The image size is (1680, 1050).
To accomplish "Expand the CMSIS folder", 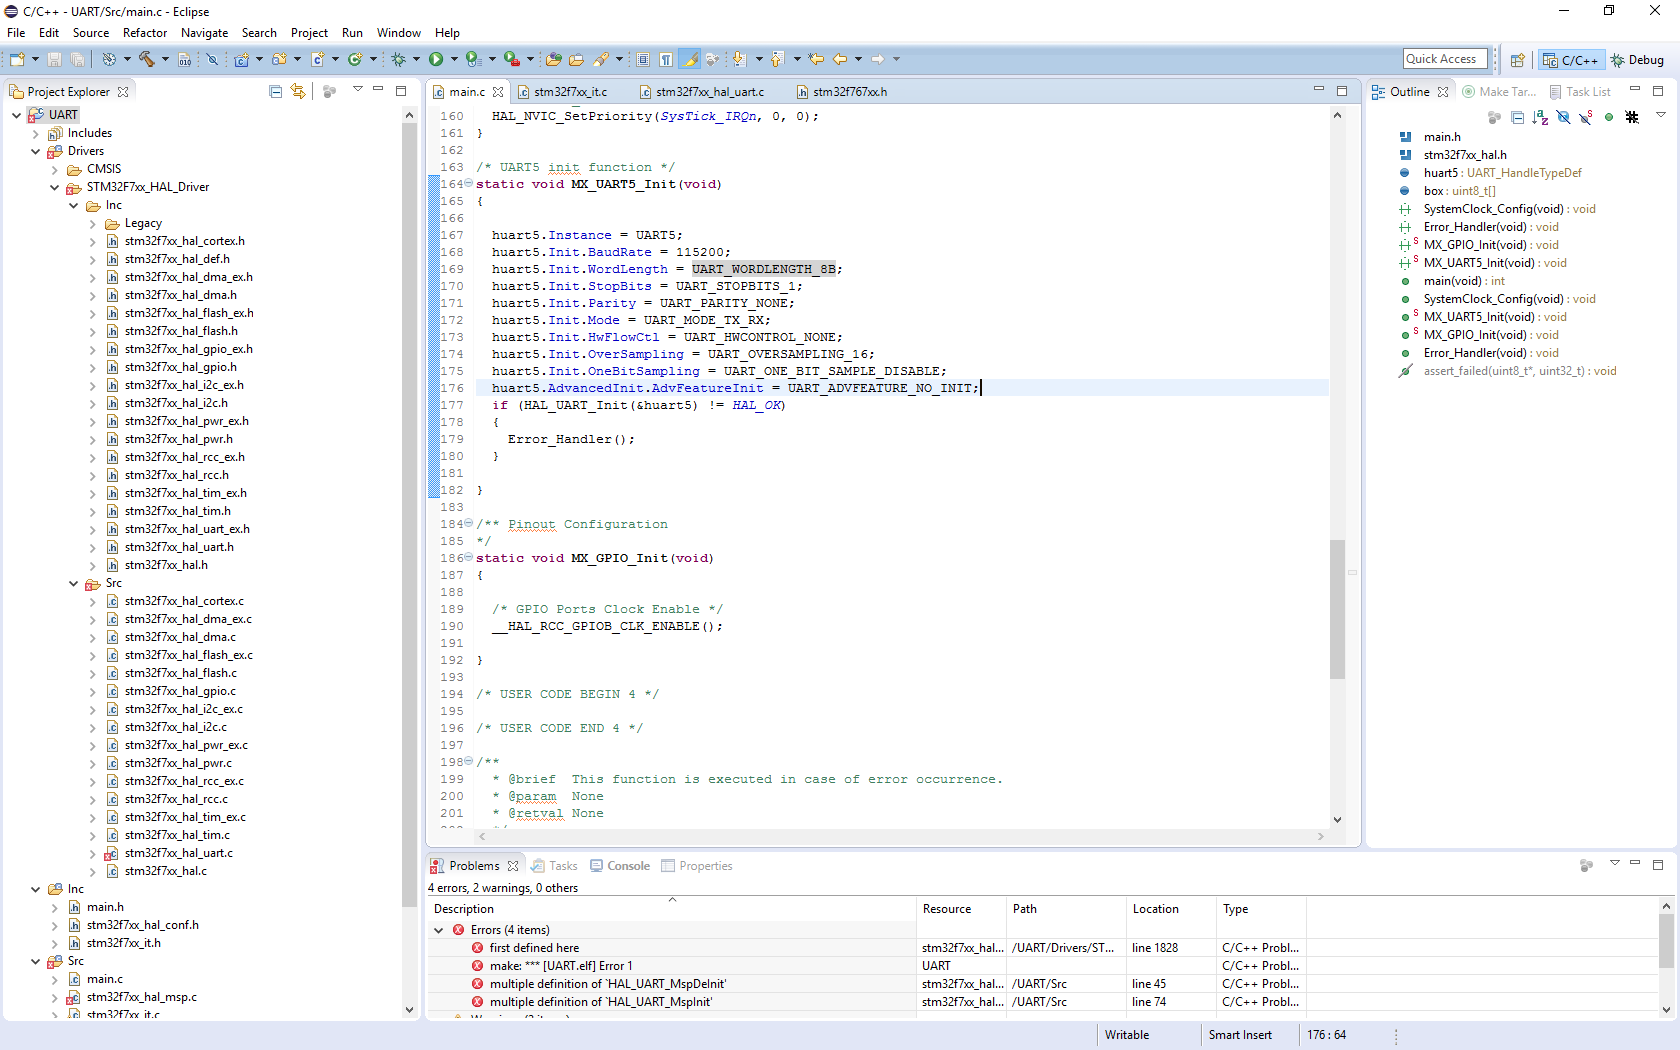I will (x=54, y=169).
